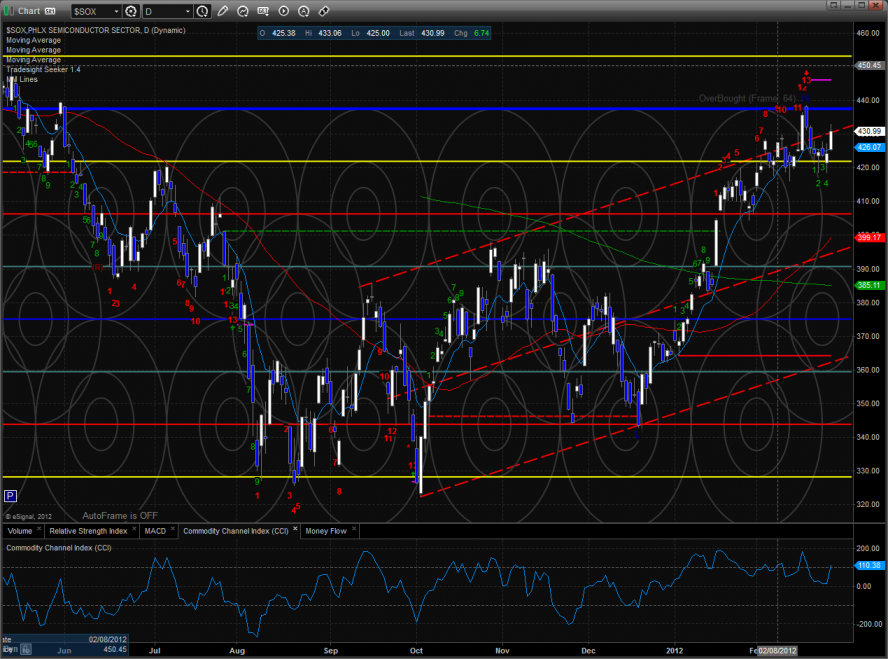
Task: Click the link chain icon in toolbar
Action: click(x=325, y=11)
